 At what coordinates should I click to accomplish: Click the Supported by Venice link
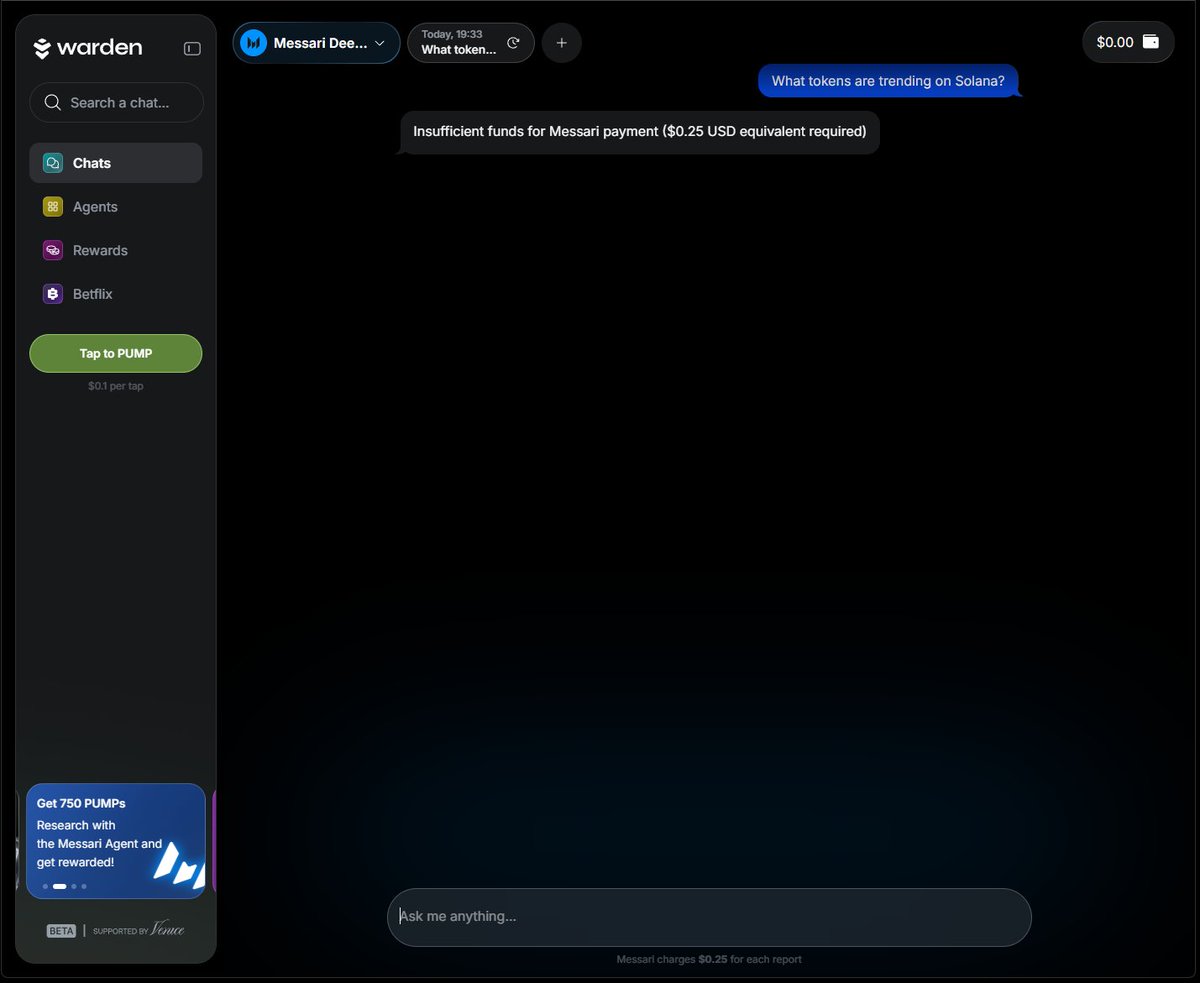click(x=139, y=930)
